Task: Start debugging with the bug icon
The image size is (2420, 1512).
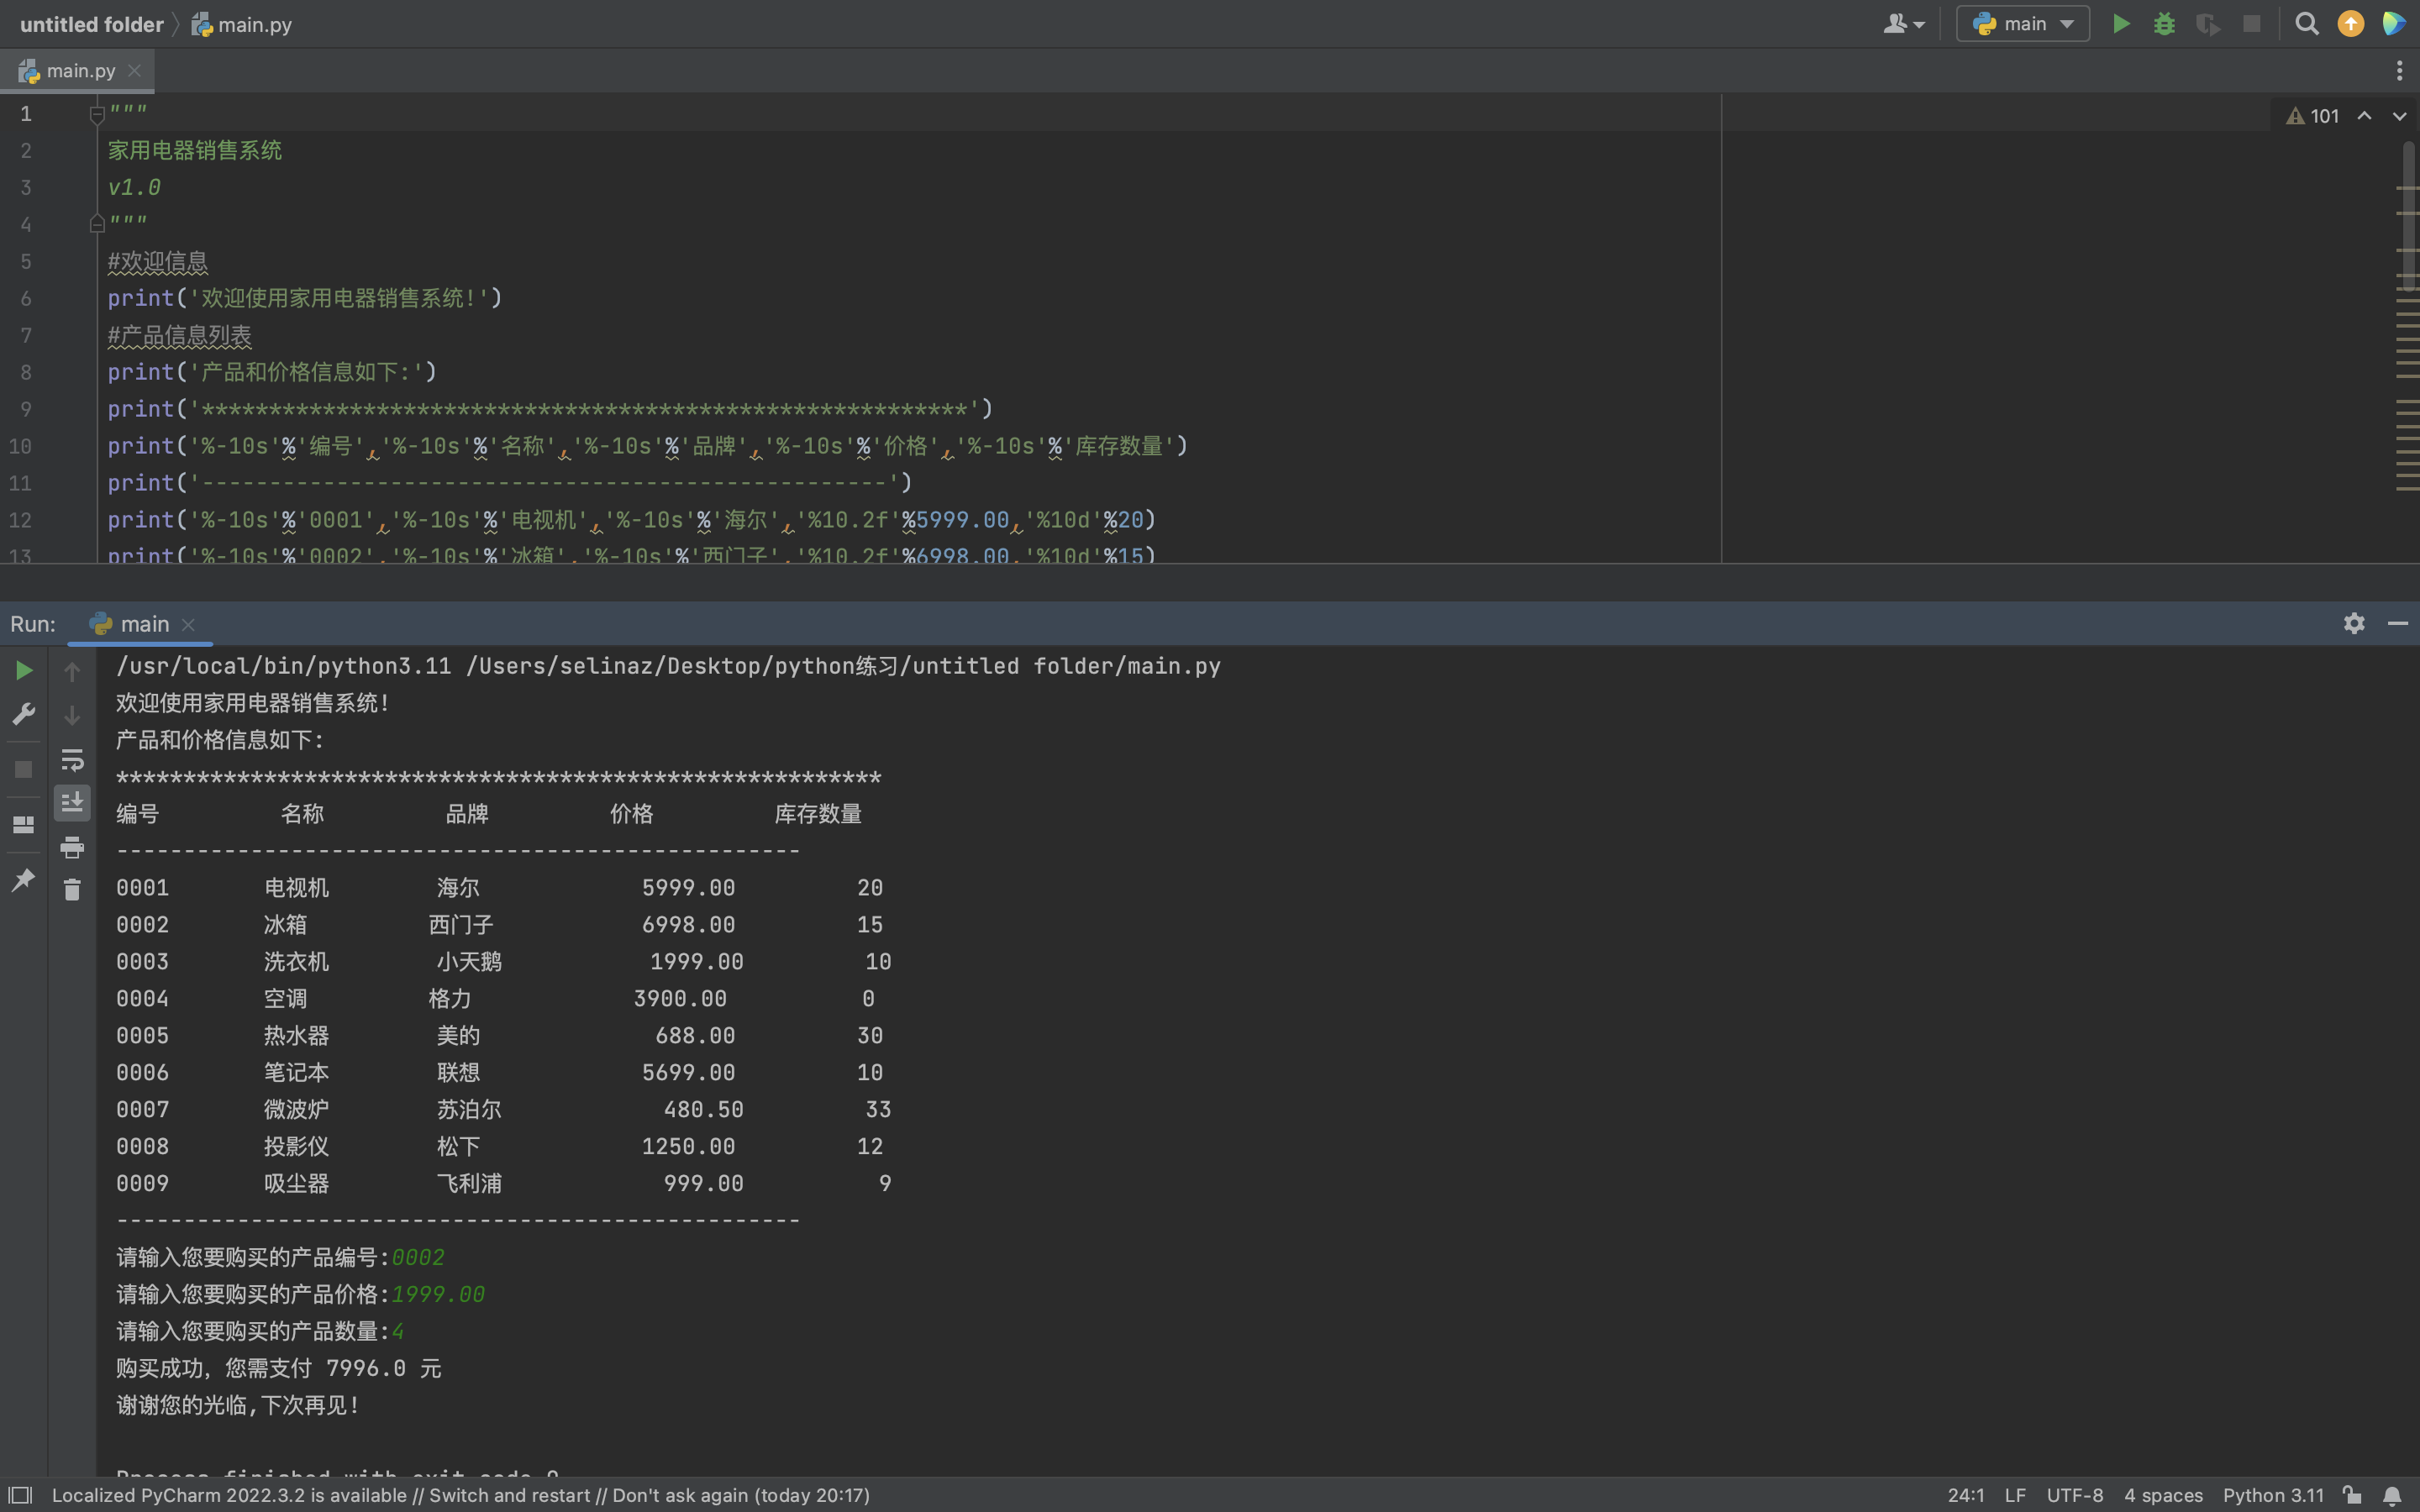Action: pos(2164,24)
